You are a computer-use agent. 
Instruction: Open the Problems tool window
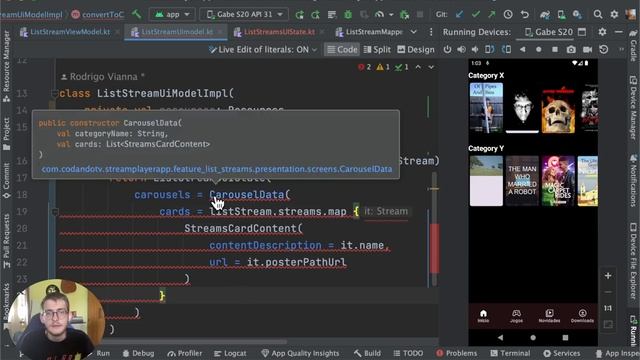pyautogui.click(x=456, y=353)
